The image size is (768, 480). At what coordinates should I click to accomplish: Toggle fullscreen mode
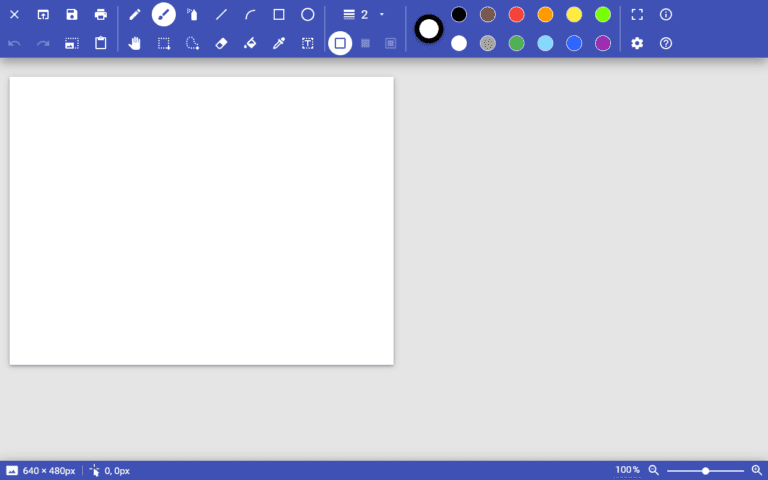pos(637,15)
